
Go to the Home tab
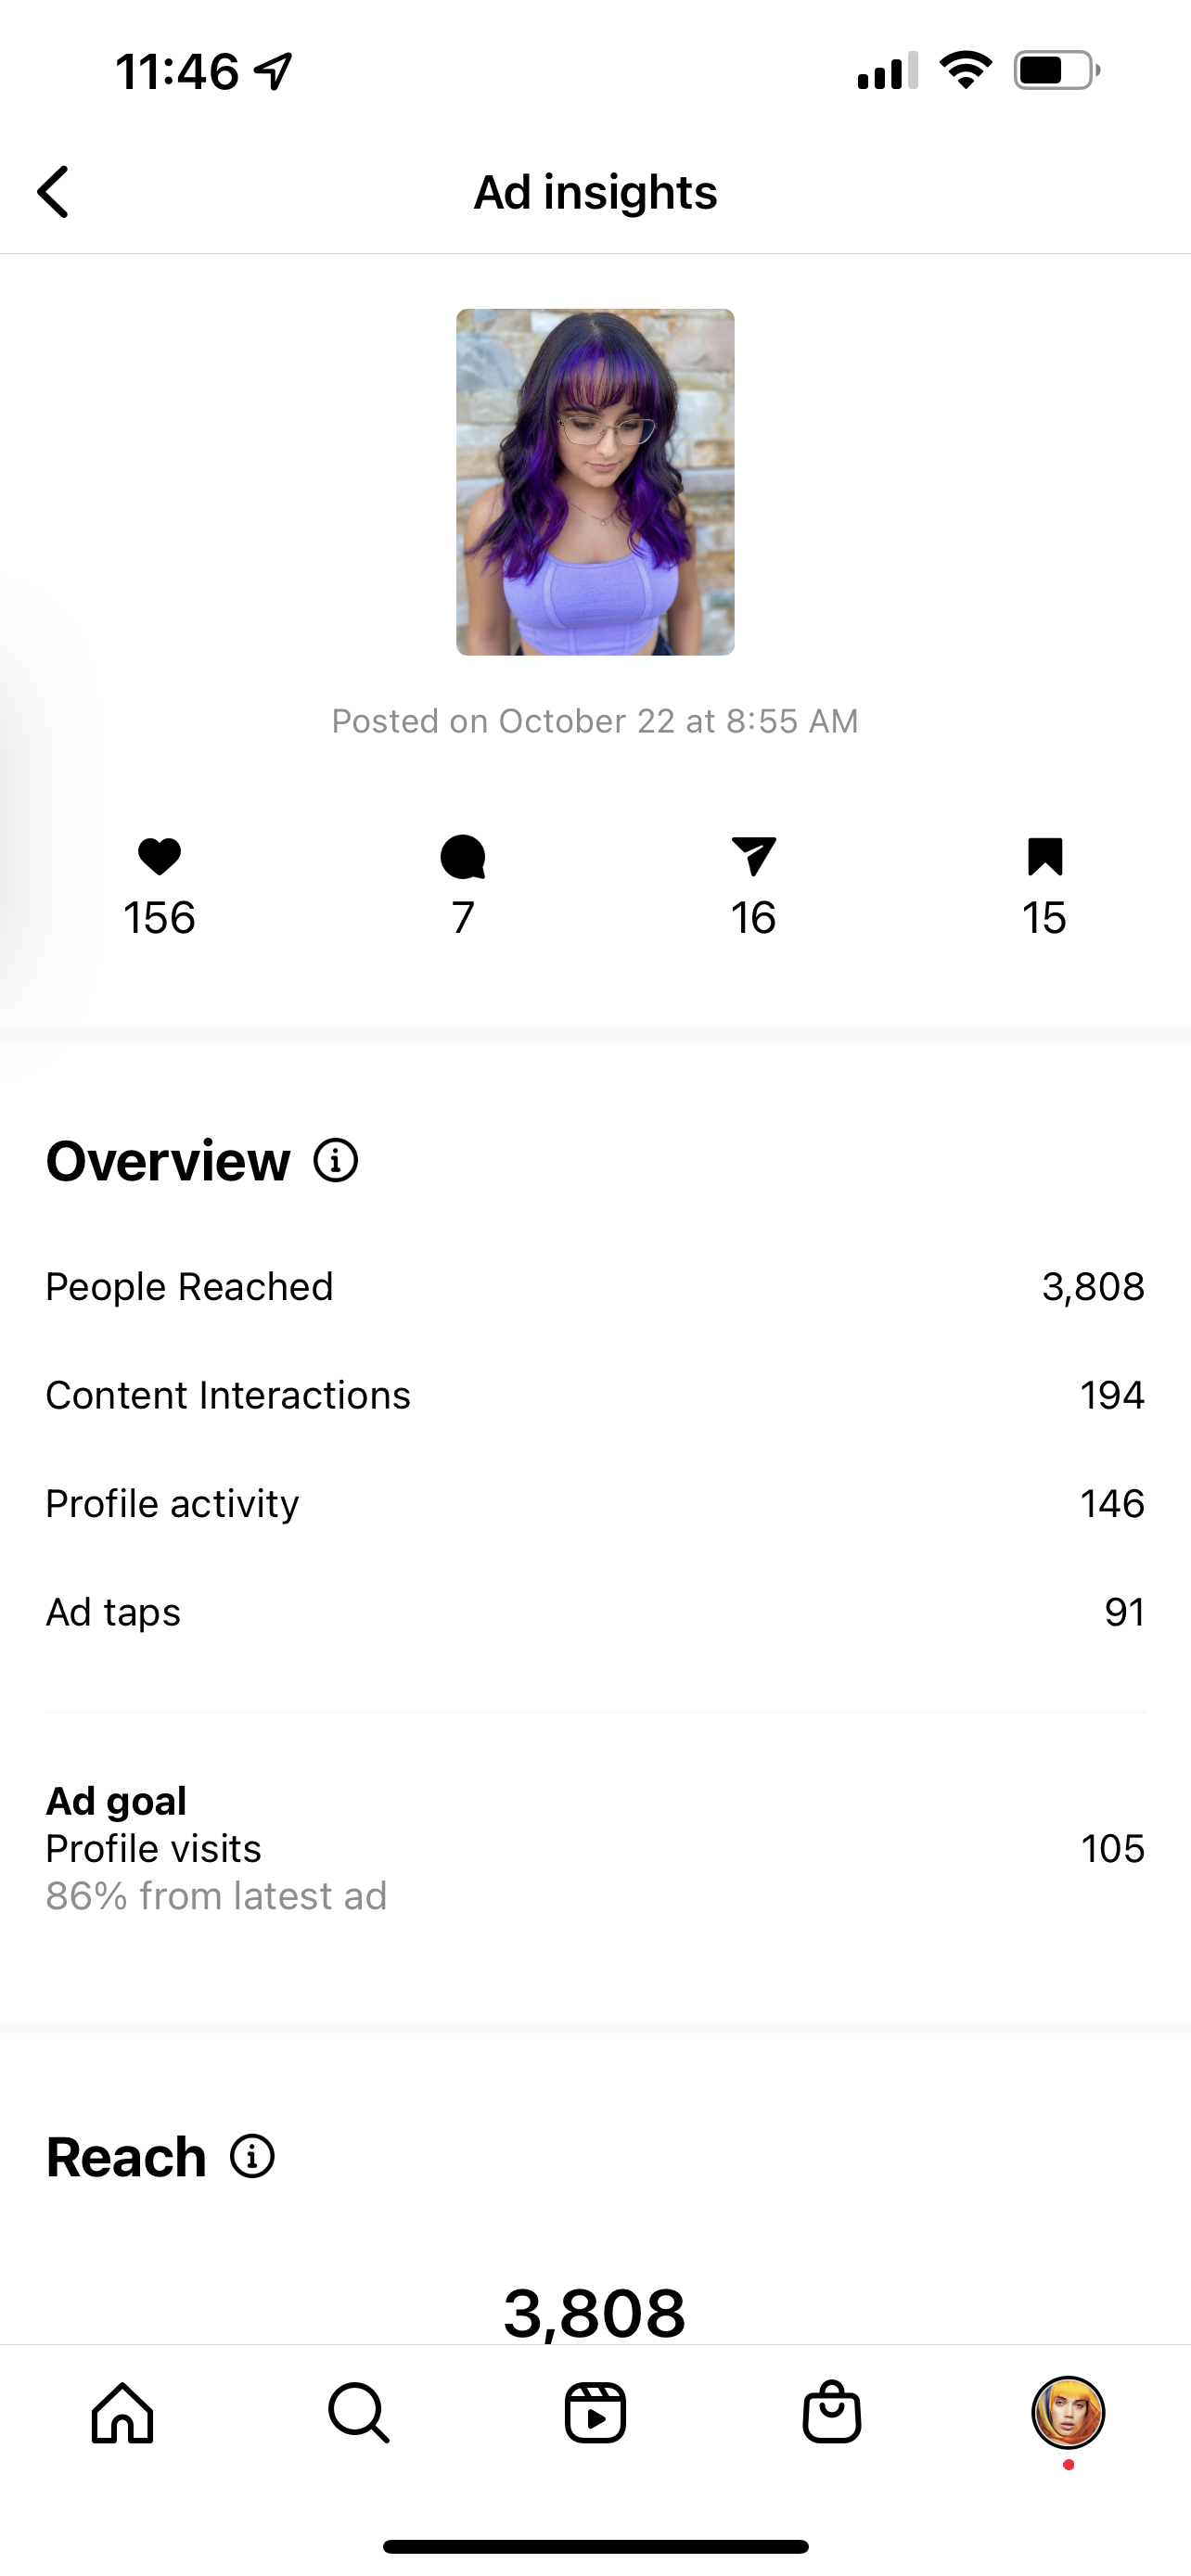pos(122,2413)
